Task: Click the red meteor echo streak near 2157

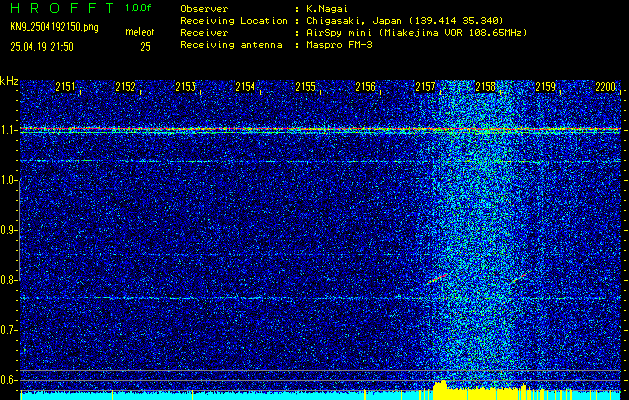Action: (x=437, y=278)
